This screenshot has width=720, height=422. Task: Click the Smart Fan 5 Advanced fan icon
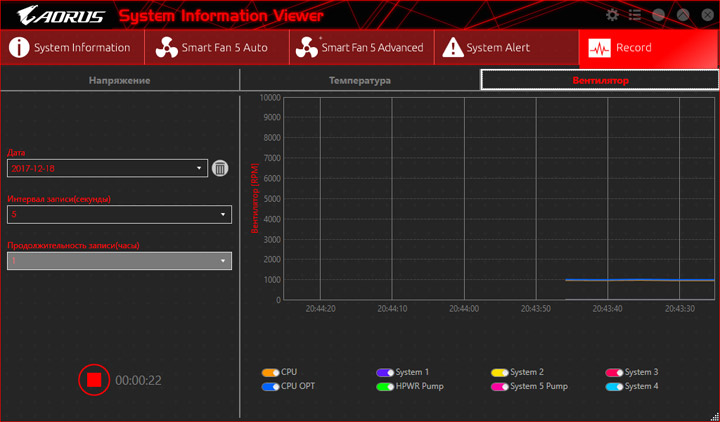click(x=307, y=47)
